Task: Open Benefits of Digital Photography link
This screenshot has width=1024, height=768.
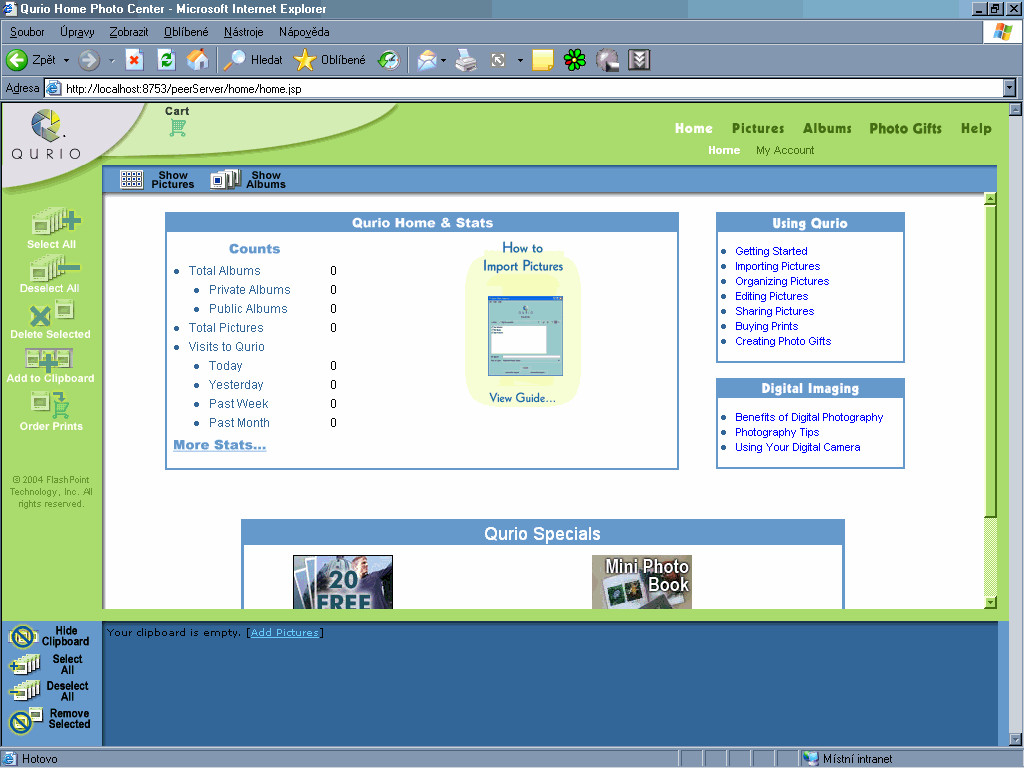Action: point(809,417)
